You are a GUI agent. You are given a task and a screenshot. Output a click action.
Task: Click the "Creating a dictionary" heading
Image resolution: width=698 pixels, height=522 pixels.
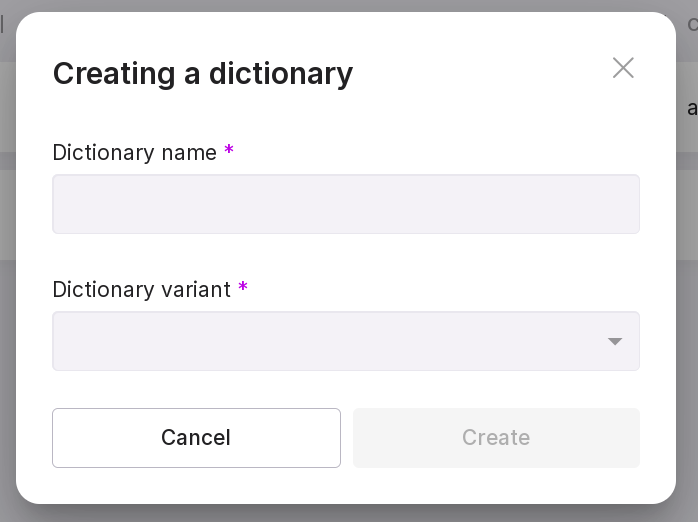tap(202, 73)
